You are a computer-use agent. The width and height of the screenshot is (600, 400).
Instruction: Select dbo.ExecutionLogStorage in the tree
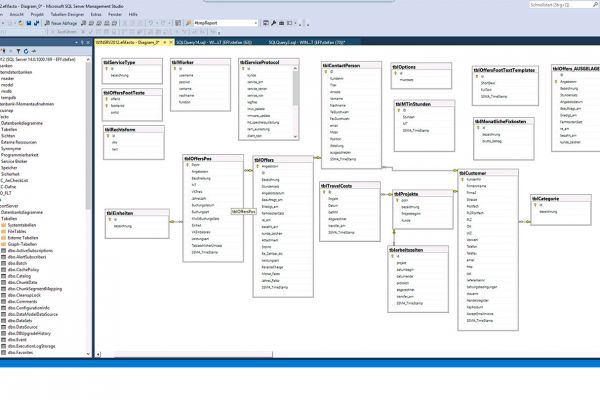[31, 346]
